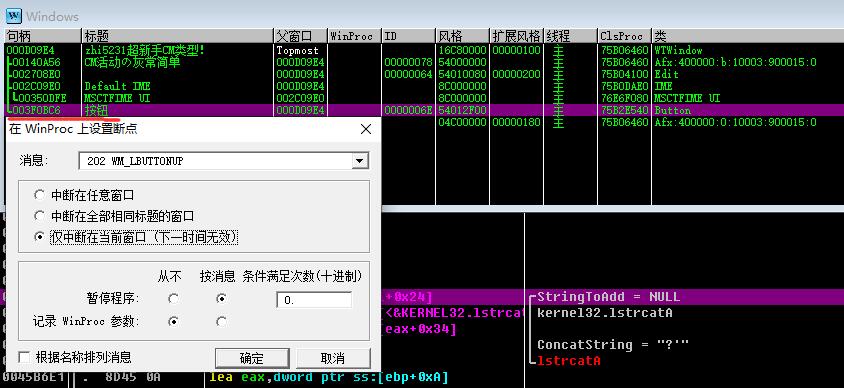This screenshot has width=844, height=388.
Task: Sort by the 句柄 column header
Action: [x=43, y=36]
